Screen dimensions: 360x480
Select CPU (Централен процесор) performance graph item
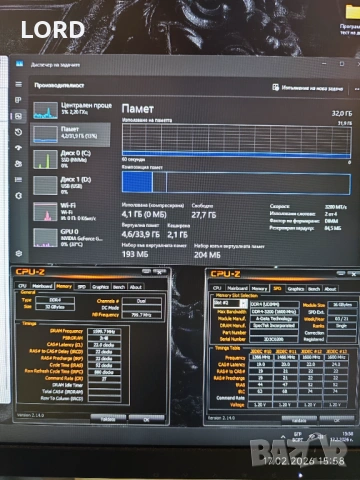click(x=72, y=110)
